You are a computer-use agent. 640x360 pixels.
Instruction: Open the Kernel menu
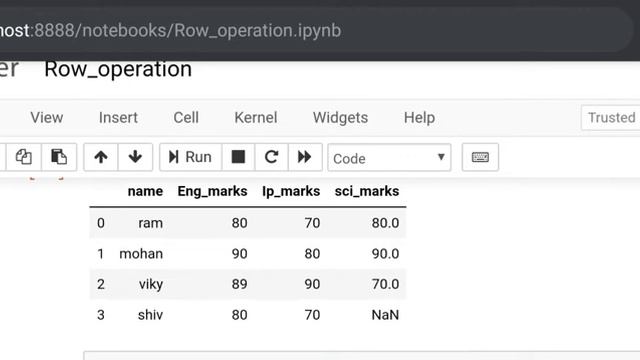pos(256,118)
